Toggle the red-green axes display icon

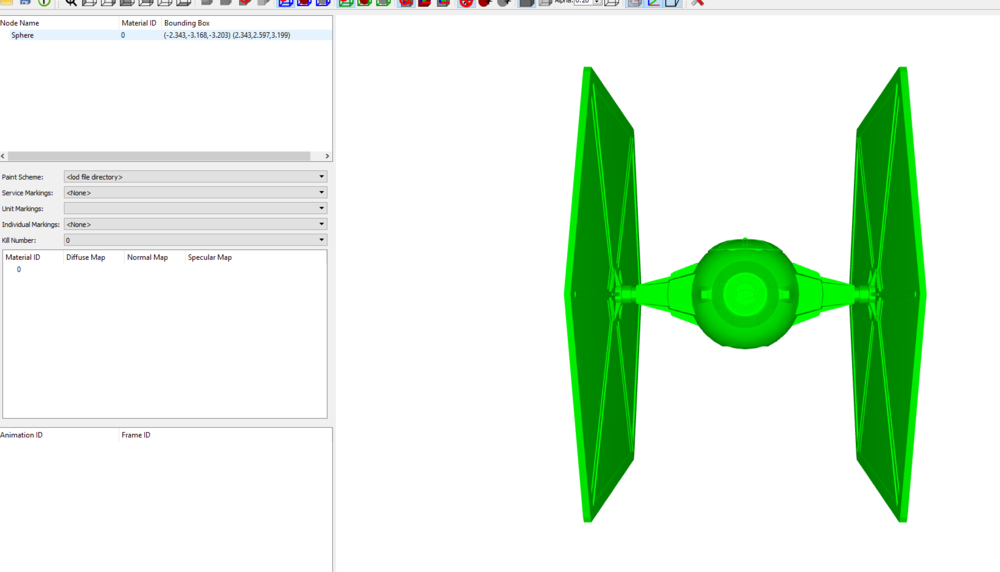click(x=654, y=3)
